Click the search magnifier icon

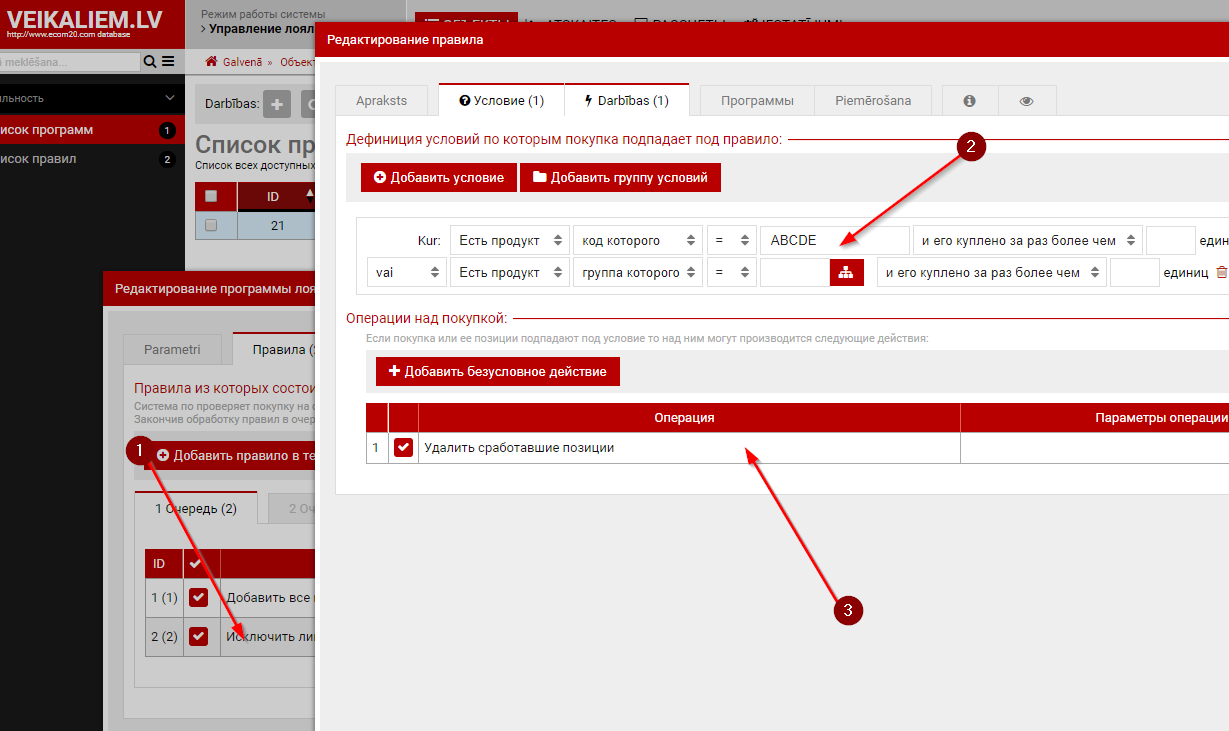[150, 62]
